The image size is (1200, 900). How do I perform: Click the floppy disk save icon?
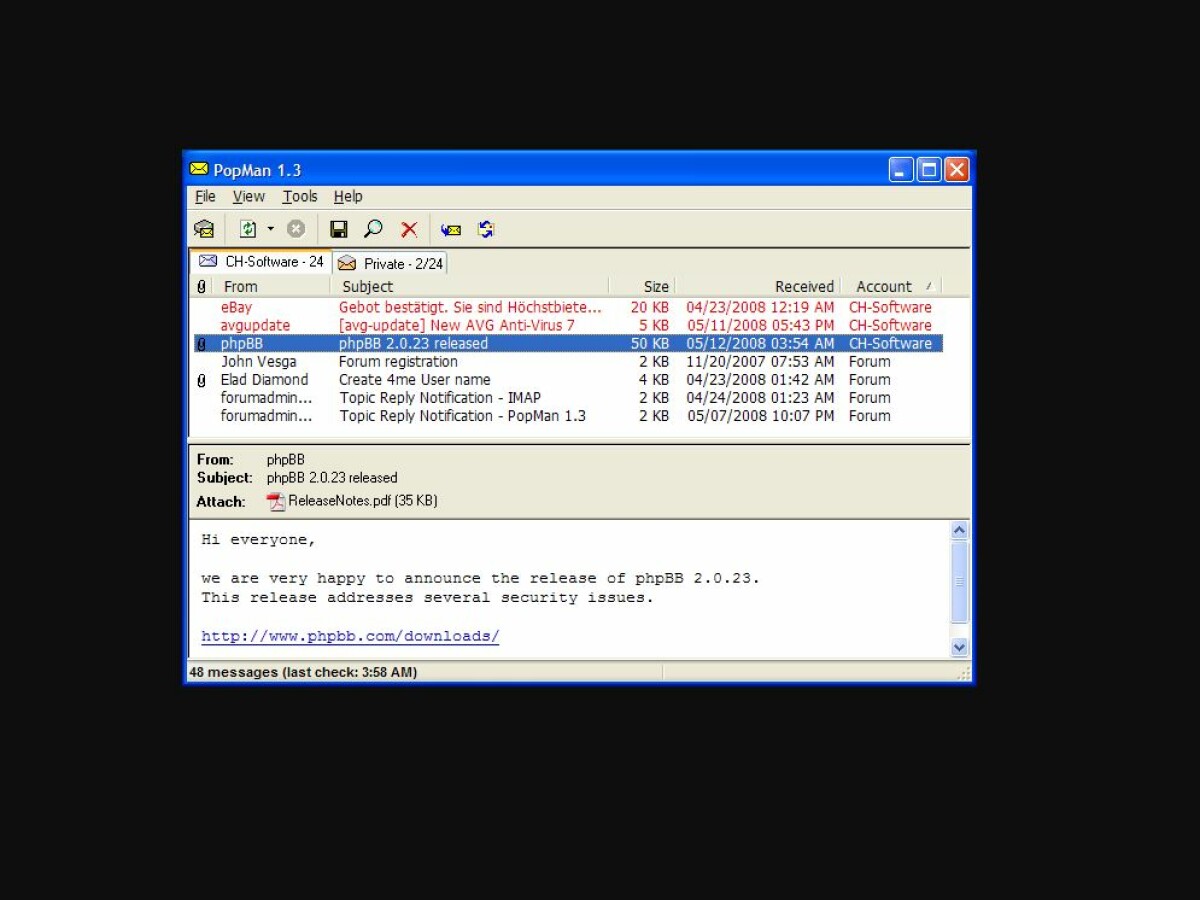pos(339,229)
